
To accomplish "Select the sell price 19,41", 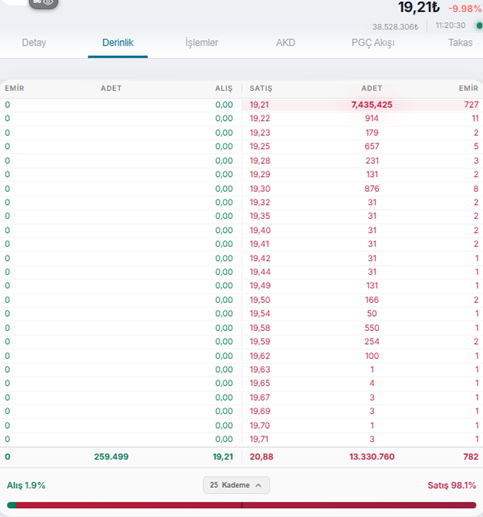I will [x=259, y=244].
